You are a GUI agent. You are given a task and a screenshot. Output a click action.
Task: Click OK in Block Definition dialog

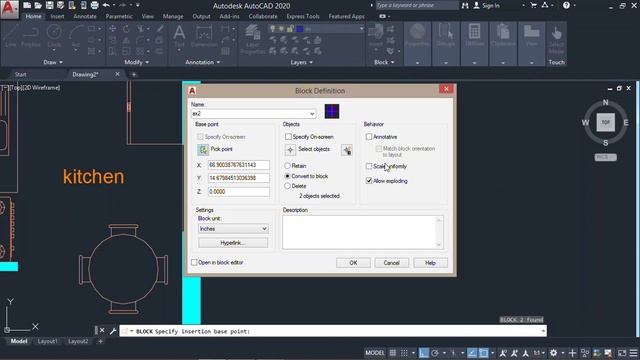(x=353, y=263)
